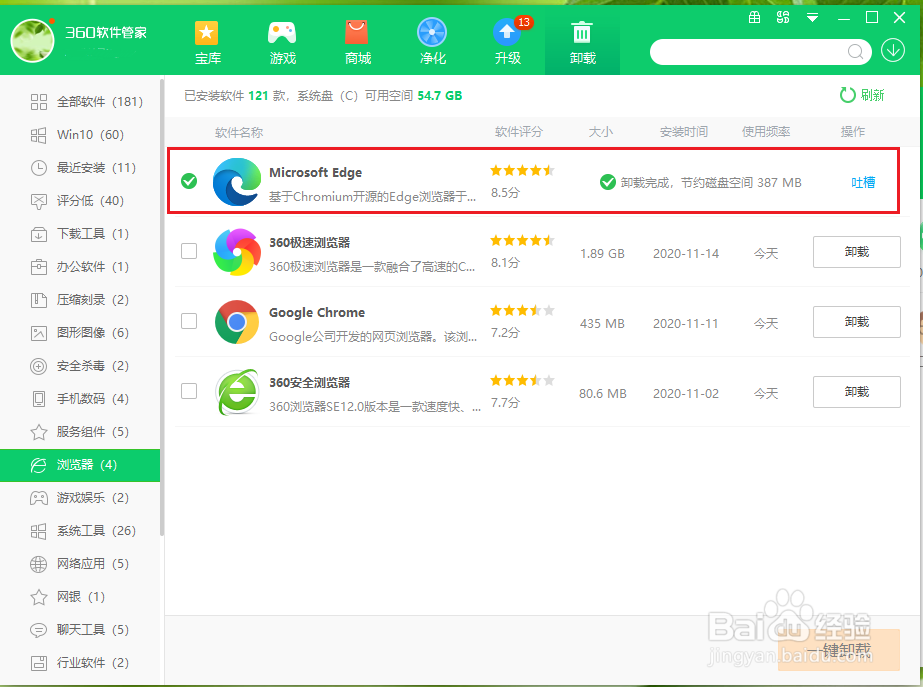
Task: Click the search magnifier icon
Action: pos(855,52)
